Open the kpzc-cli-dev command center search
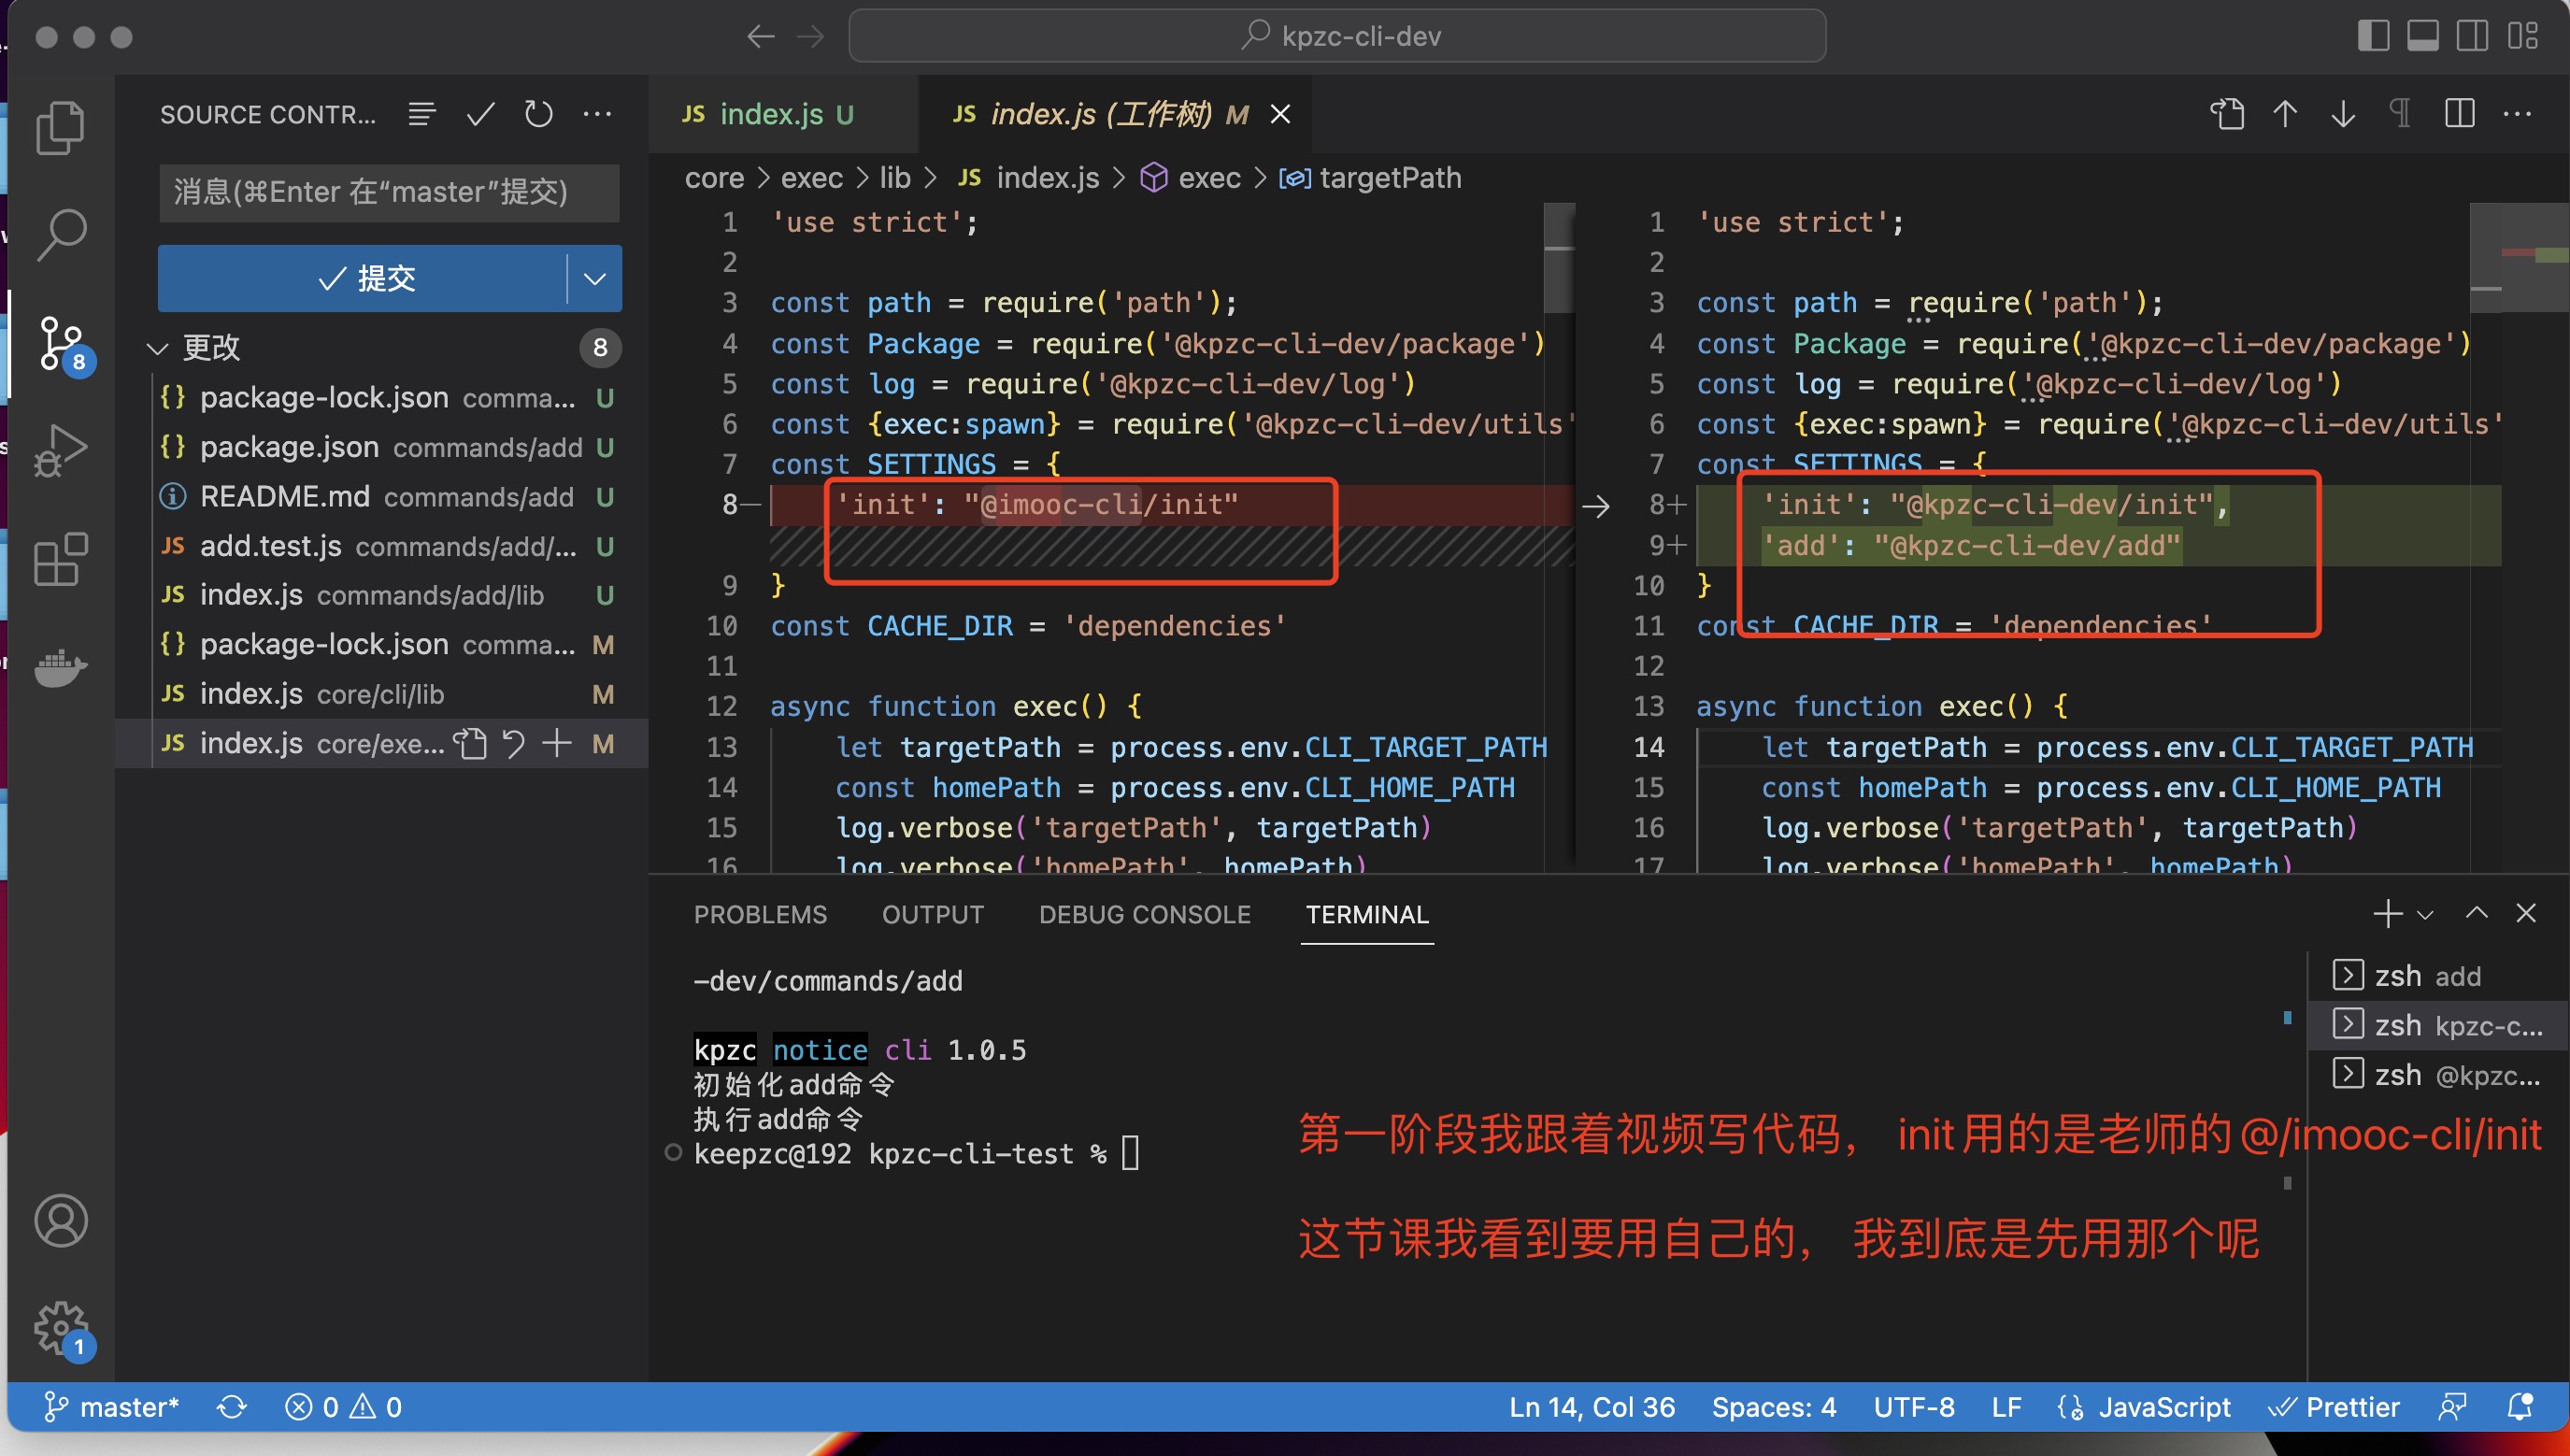Viewport: 2570px width, 1456px height. click(1337, 37)
